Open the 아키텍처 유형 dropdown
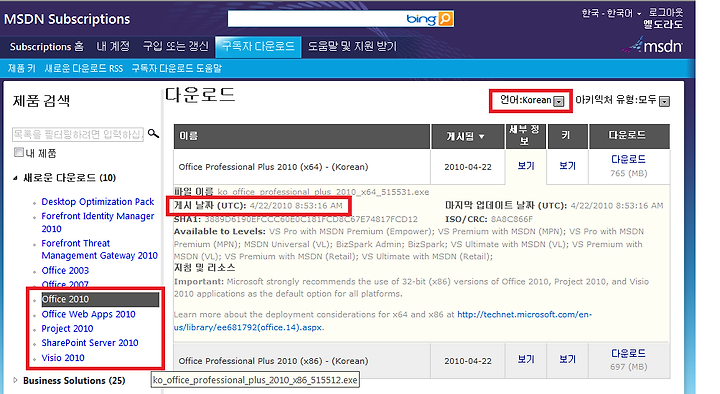Screen dimensions: 720x394 point(664,101)
